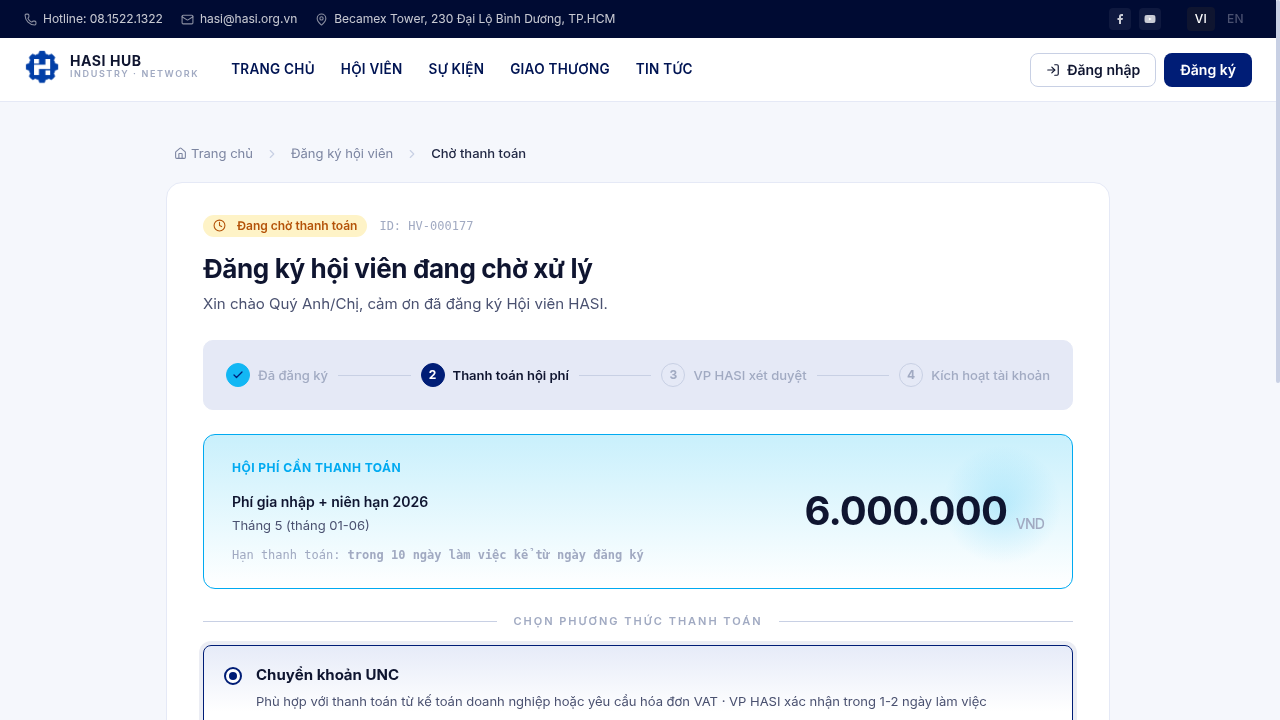Viewport: 1280px width, 720px height.
Task: Open TRANG CHỦ menu item
Action: [273, 69]
